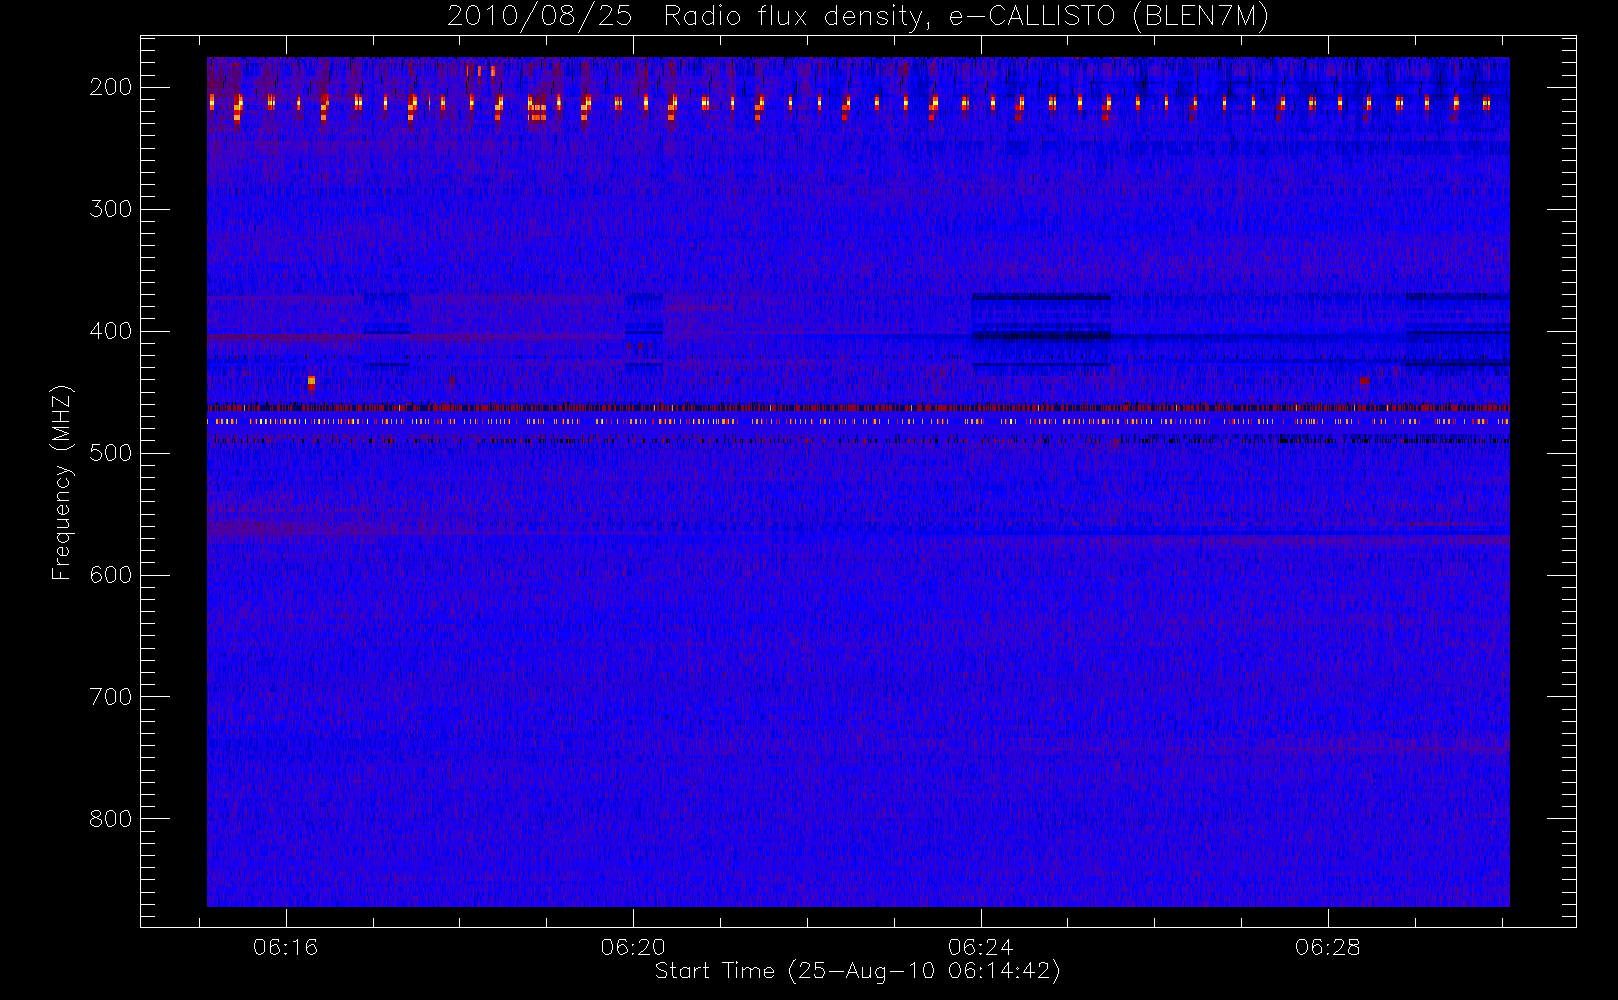Click the 06:16 time tick label
The image size is (1618, 1000).
(286, 947)
